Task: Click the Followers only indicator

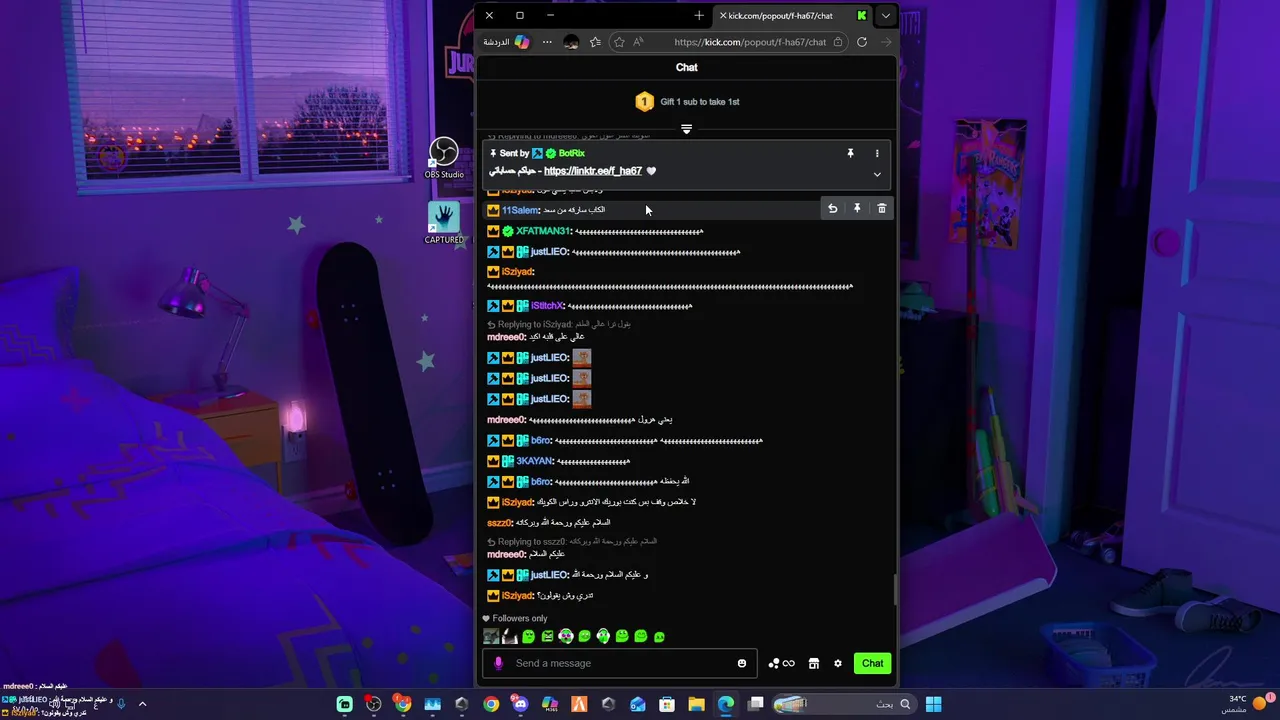Action: click(x=515, y=618)
